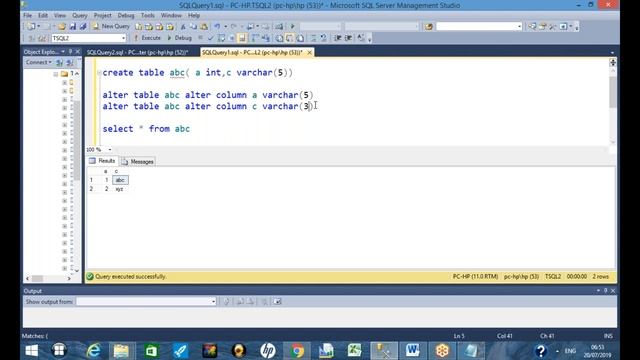Close the SQLQuery1.sql tab
The width and height of the screenshot is (640, 360).
(309, 53)
